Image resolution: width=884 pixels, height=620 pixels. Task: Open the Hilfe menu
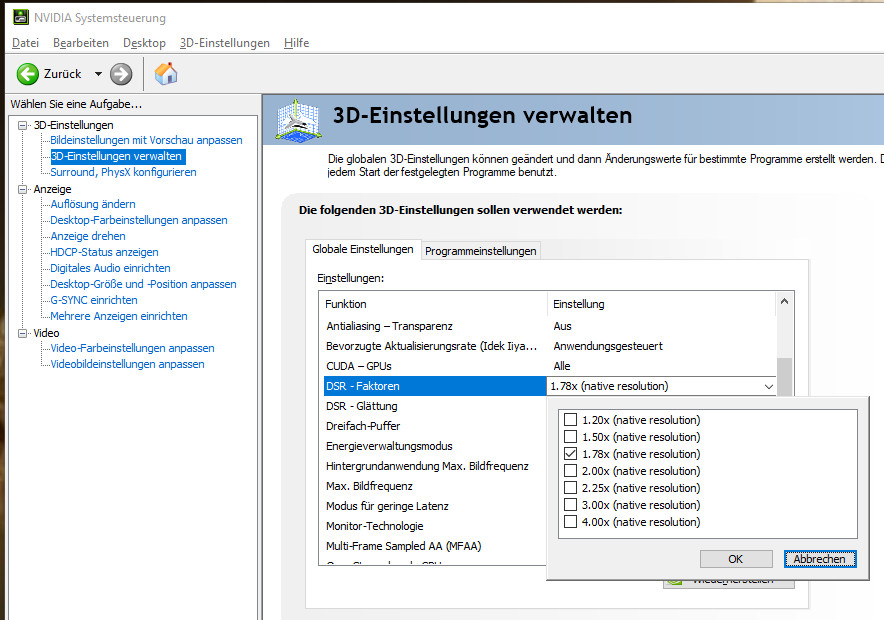click(x=296, y=43)
